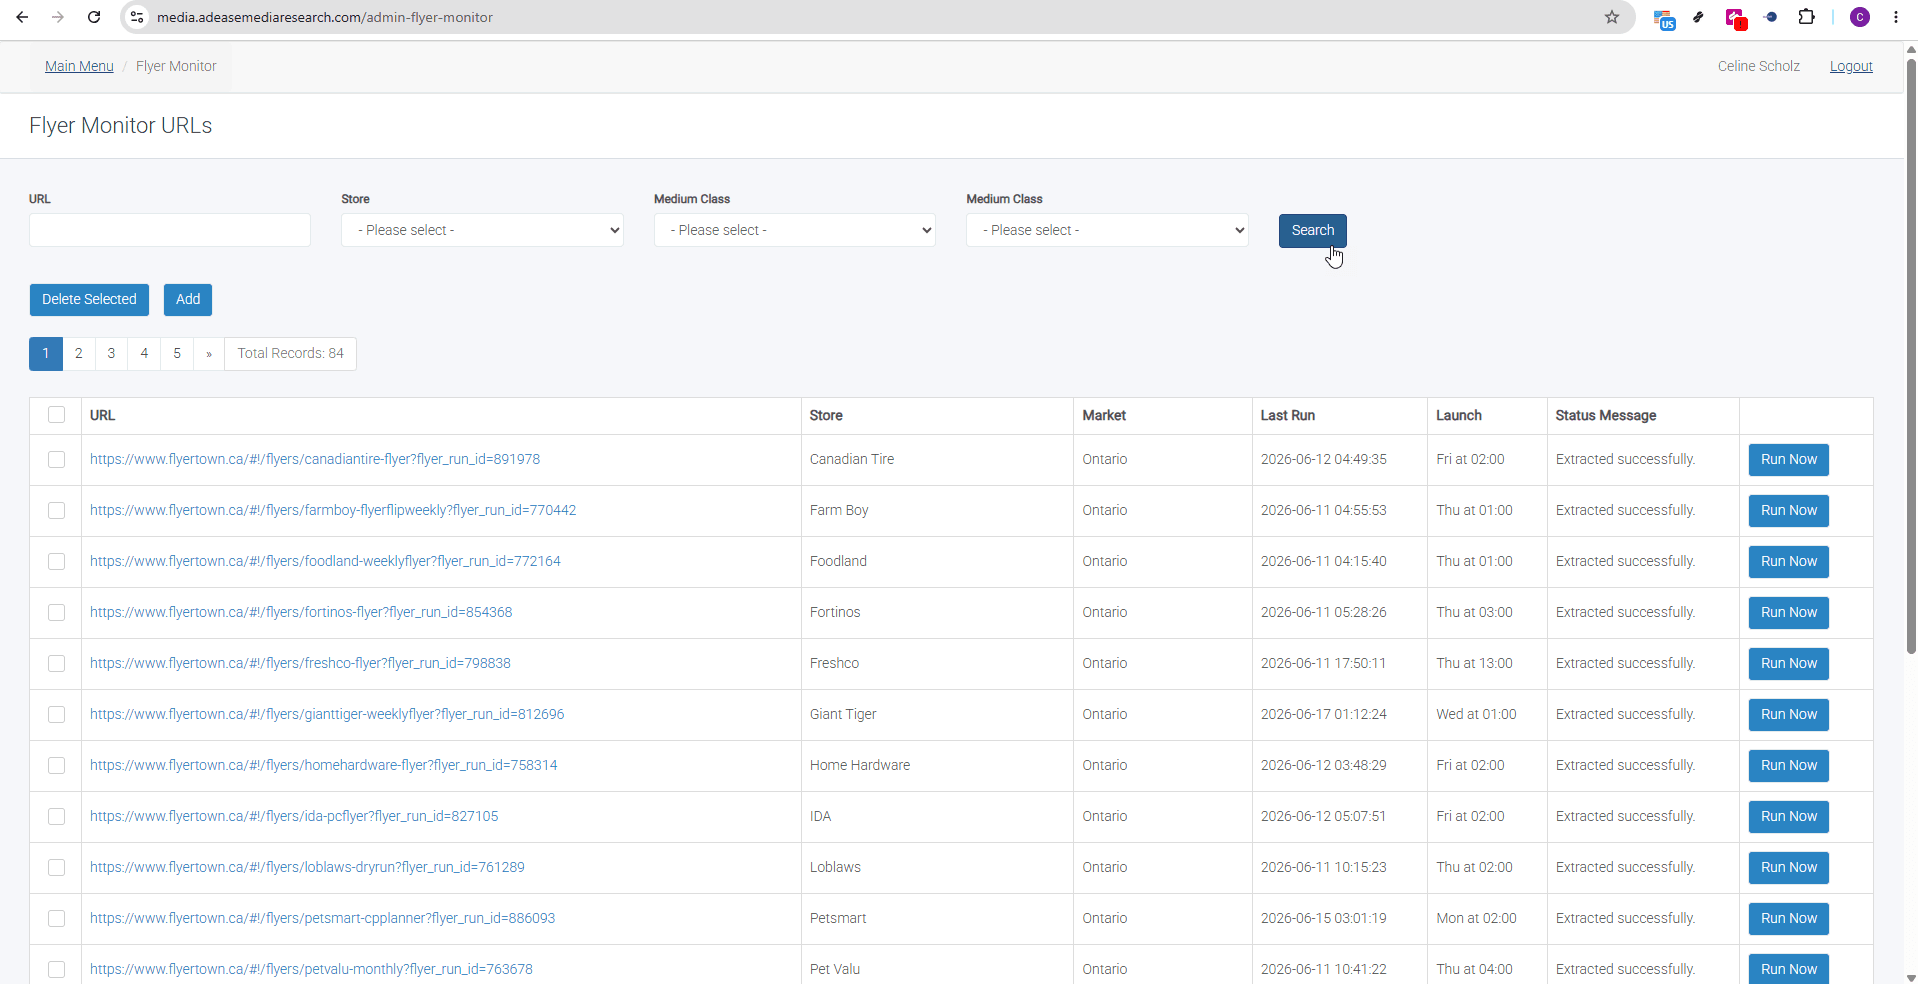Open the ida-pcflyer URL link

pos(294,816)
